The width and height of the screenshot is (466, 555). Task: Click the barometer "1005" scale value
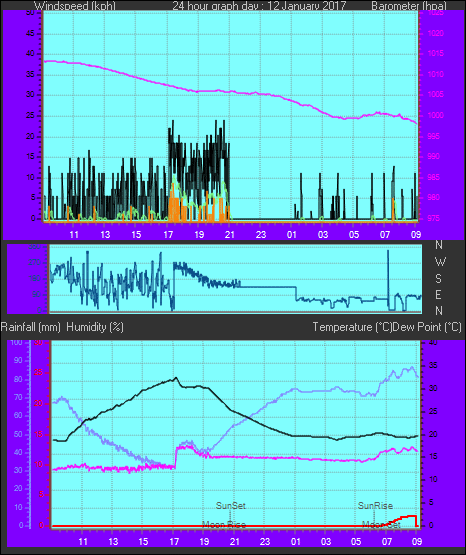pyautogui.click(x=436, y=94)
